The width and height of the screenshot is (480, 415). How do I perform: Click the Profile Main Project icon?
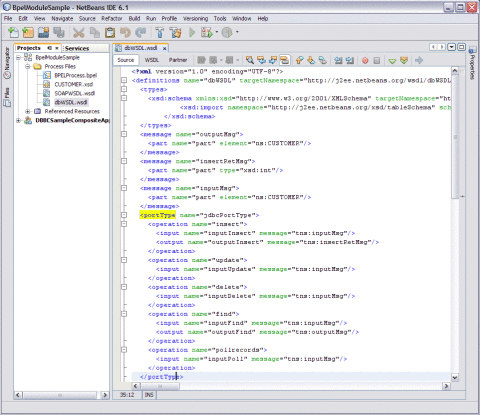(x=227, y=32)
